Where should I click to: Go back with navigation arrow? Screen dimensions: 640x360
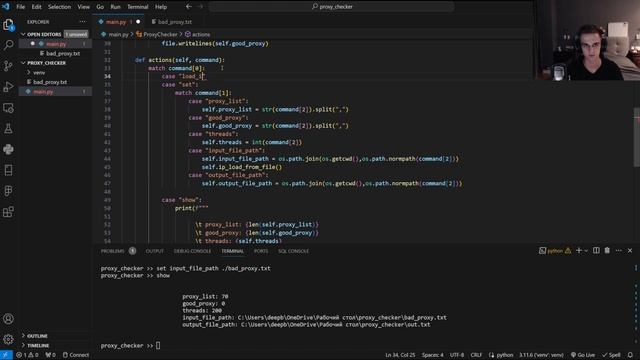[x=189, y=7]
